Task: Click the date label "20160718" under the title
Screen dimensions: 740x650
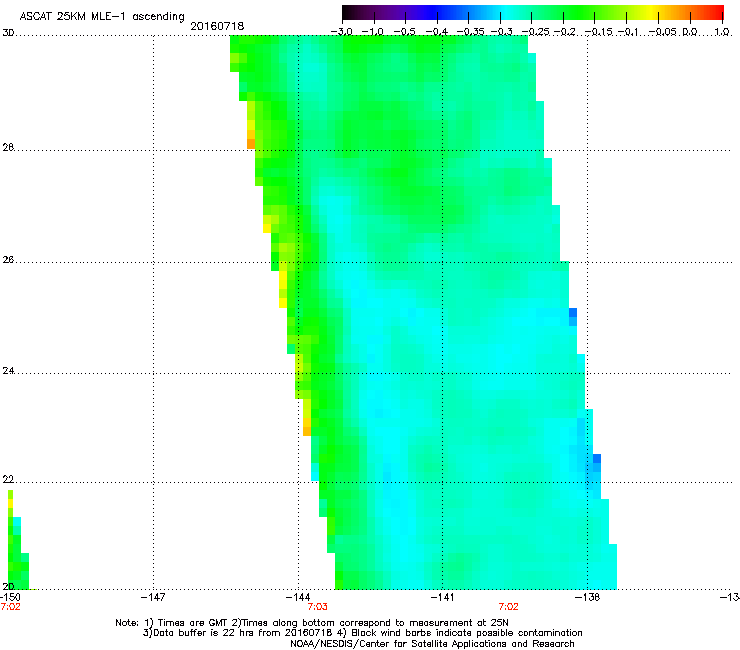Action: click(x=217, y=26)
